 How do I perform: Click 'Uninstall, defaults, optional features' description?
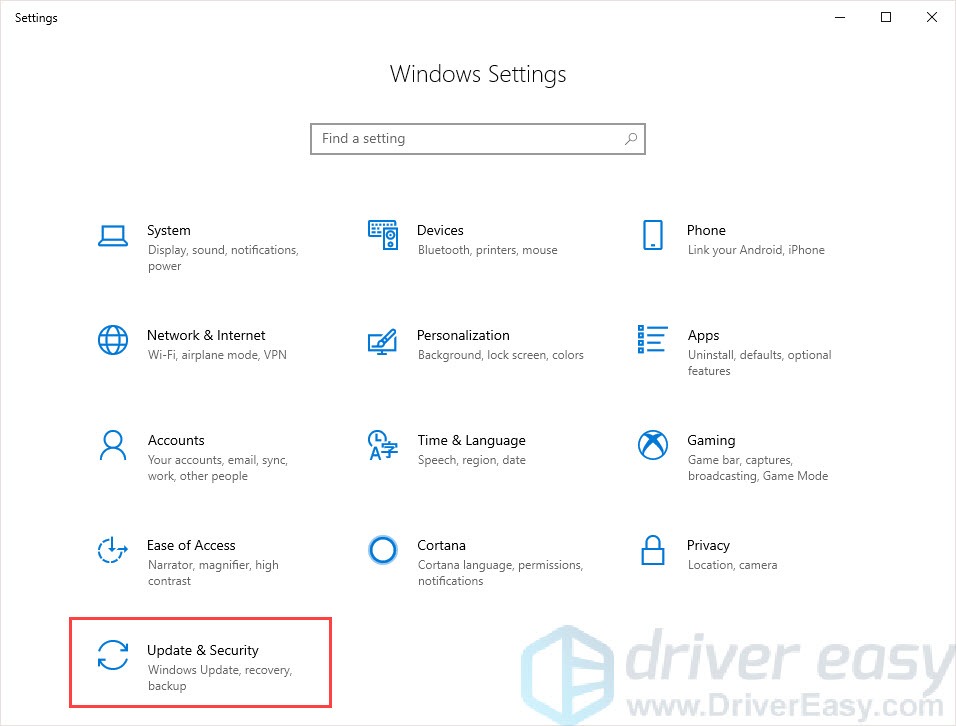click(x=760, y=363)
